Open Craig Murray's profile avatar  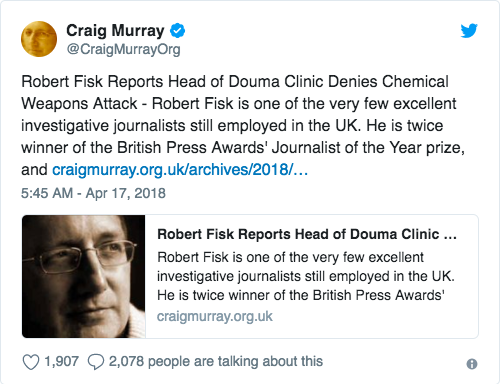(x=39, y=39)
